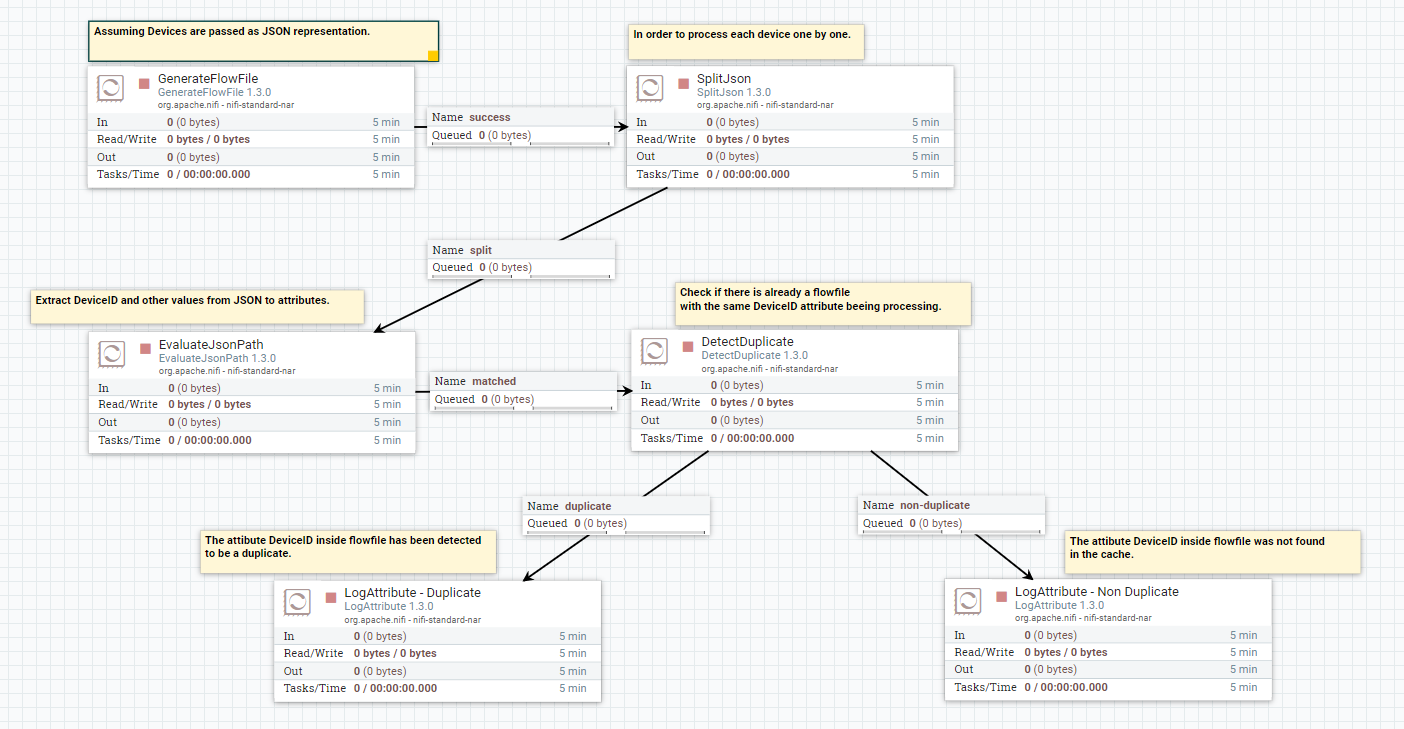Screen dimensions: 1404x729
Task: Click the SplitJson processor icon
Action: point(651,88)
